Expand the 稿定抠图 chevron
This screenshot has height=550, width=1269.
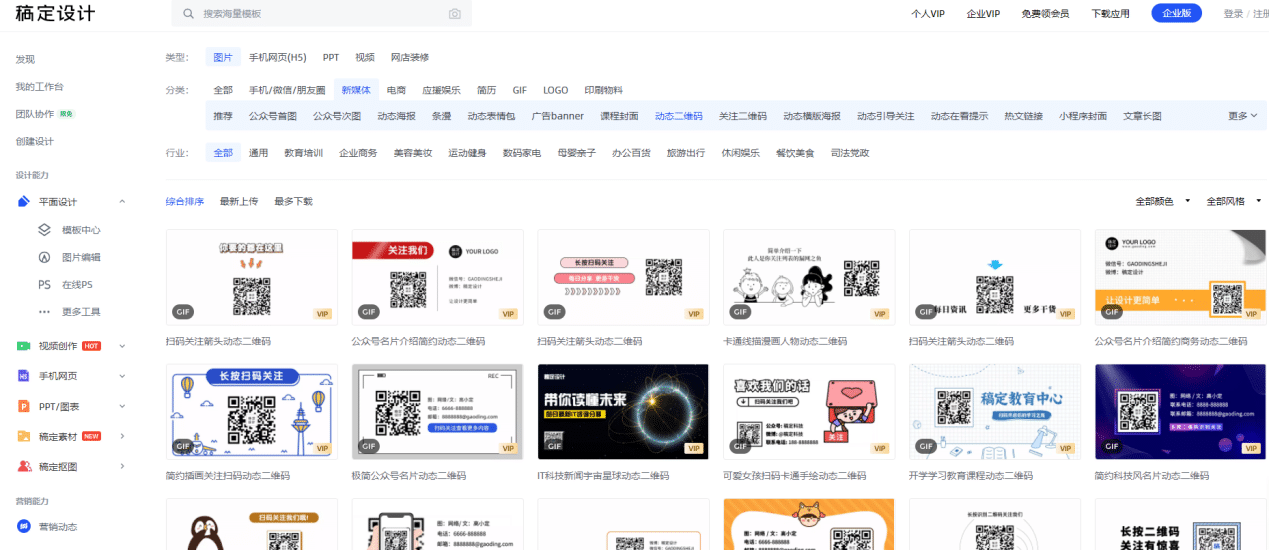[122, 467]
